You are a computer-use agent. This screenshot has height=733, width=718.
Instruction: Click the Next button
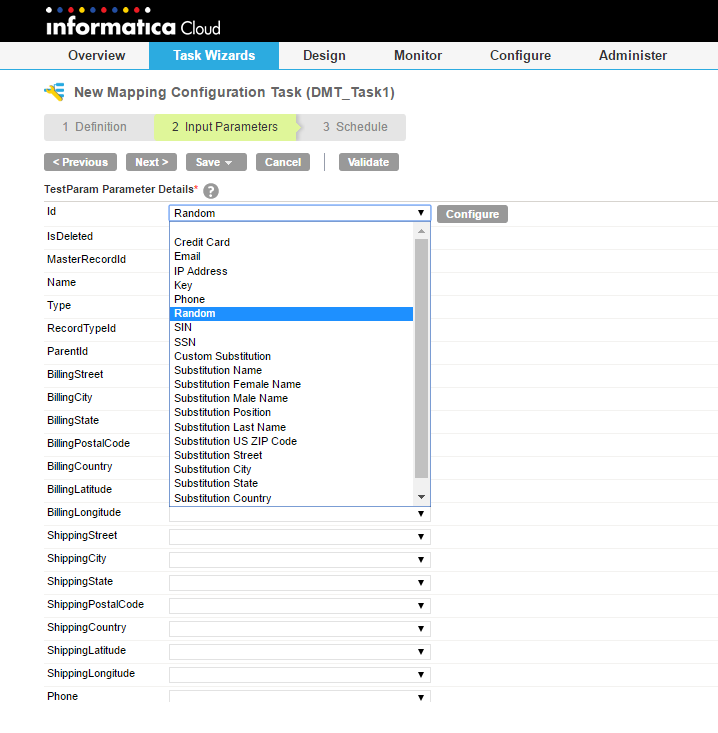click(151, 162)
